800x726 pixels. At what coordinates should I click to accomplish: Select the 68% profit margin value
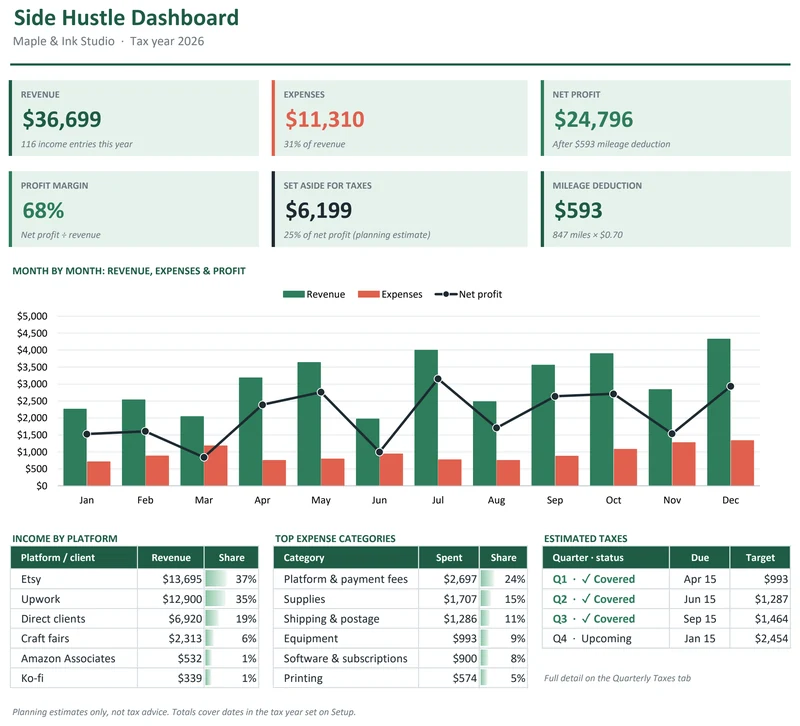click(x=43, y=210)
